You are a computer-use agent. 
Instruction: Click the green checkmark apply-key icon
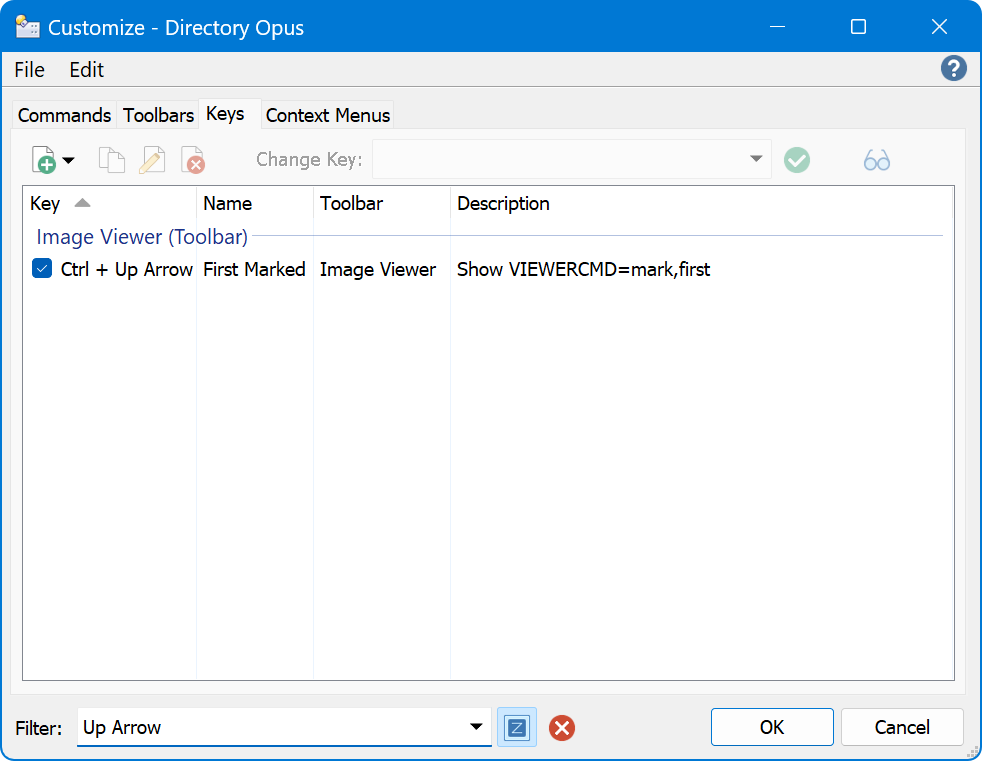coord(797,160)
